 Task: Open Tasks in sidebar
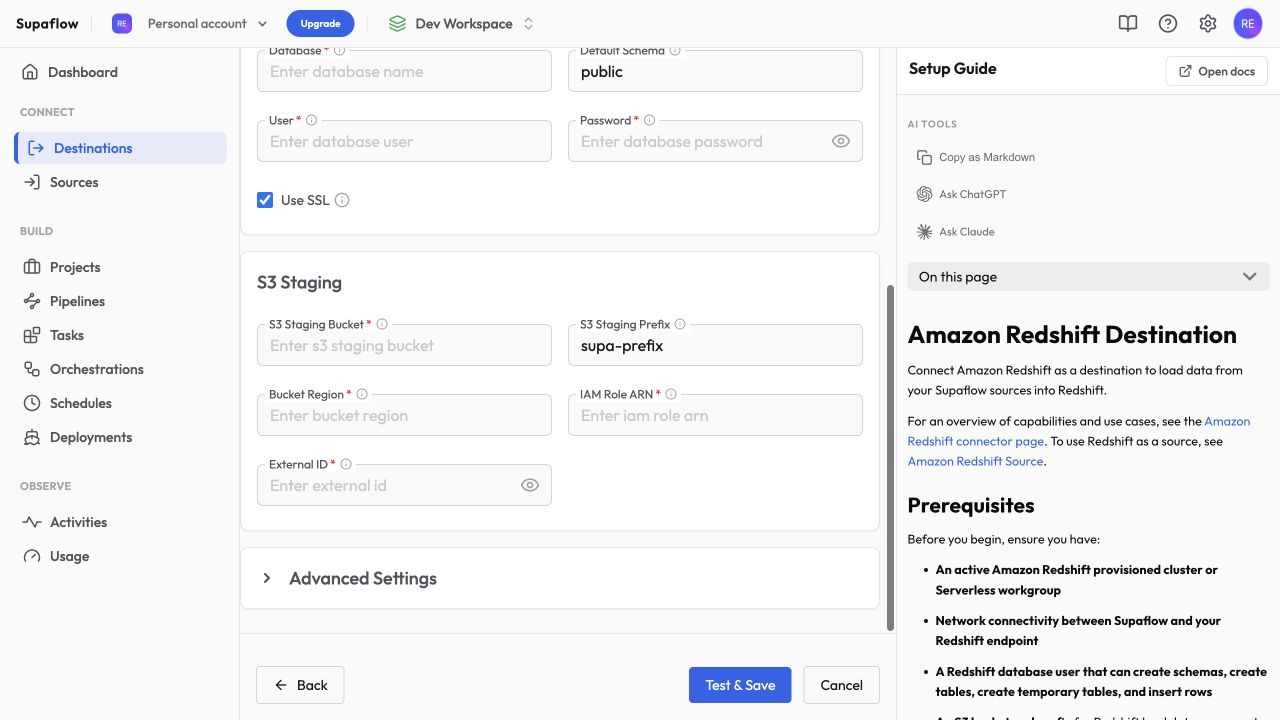point(120,335)
